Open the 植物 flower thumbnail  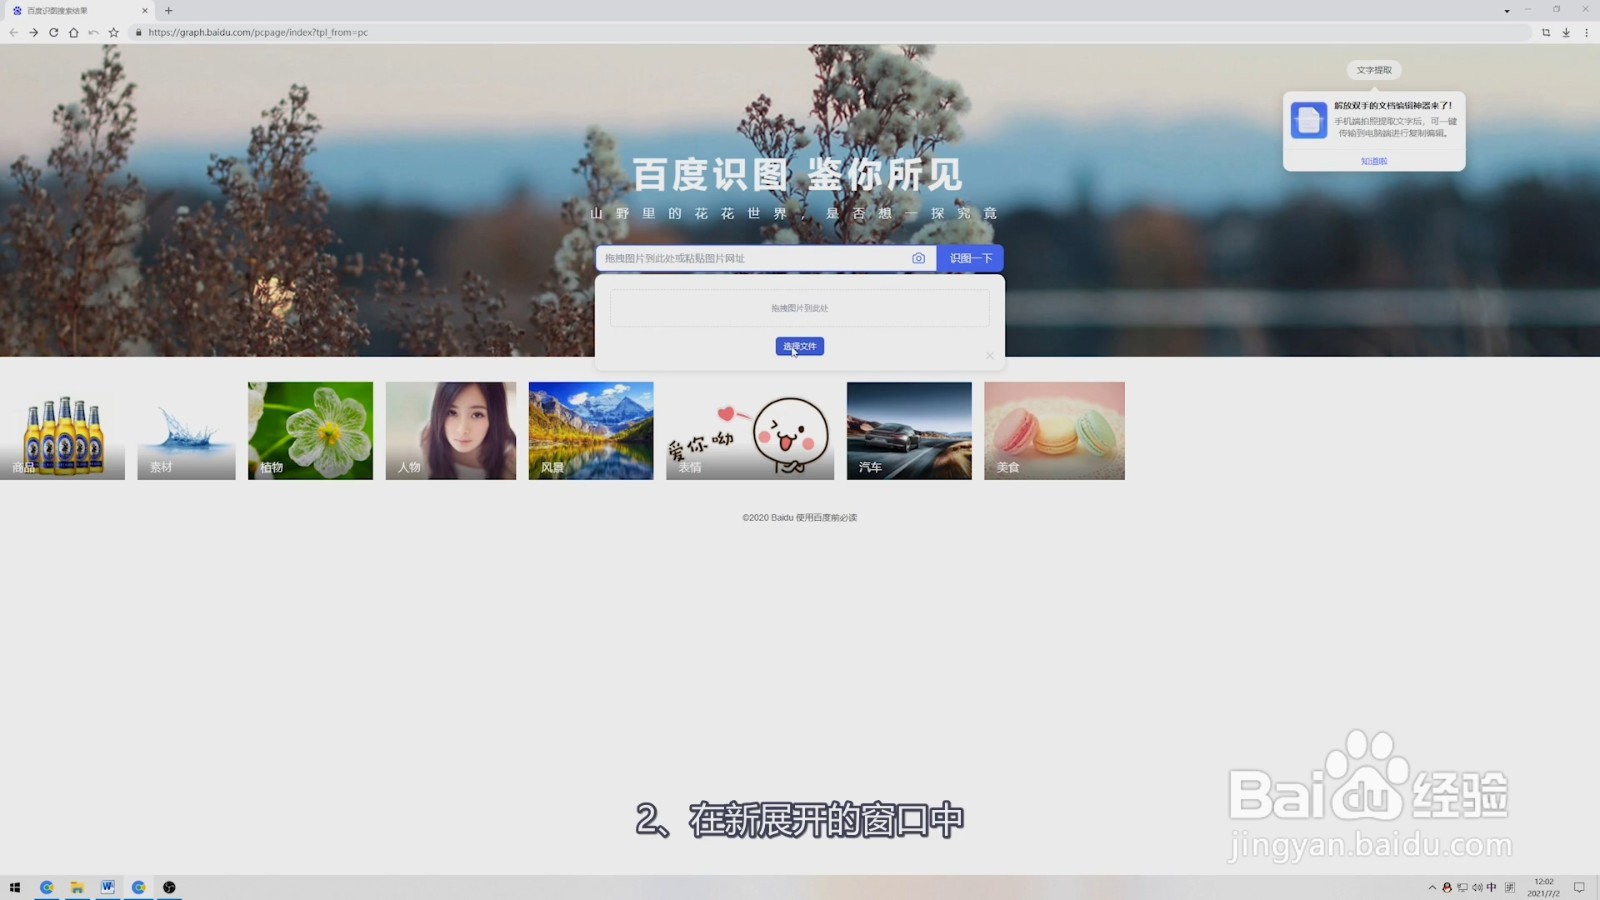click(310, 431)
